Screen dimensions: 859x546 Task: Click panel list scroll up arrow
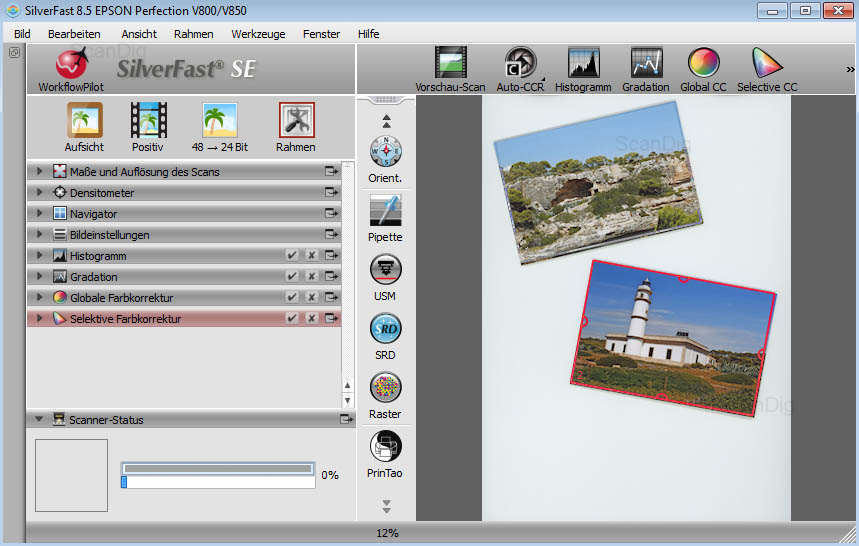(347, 386)
